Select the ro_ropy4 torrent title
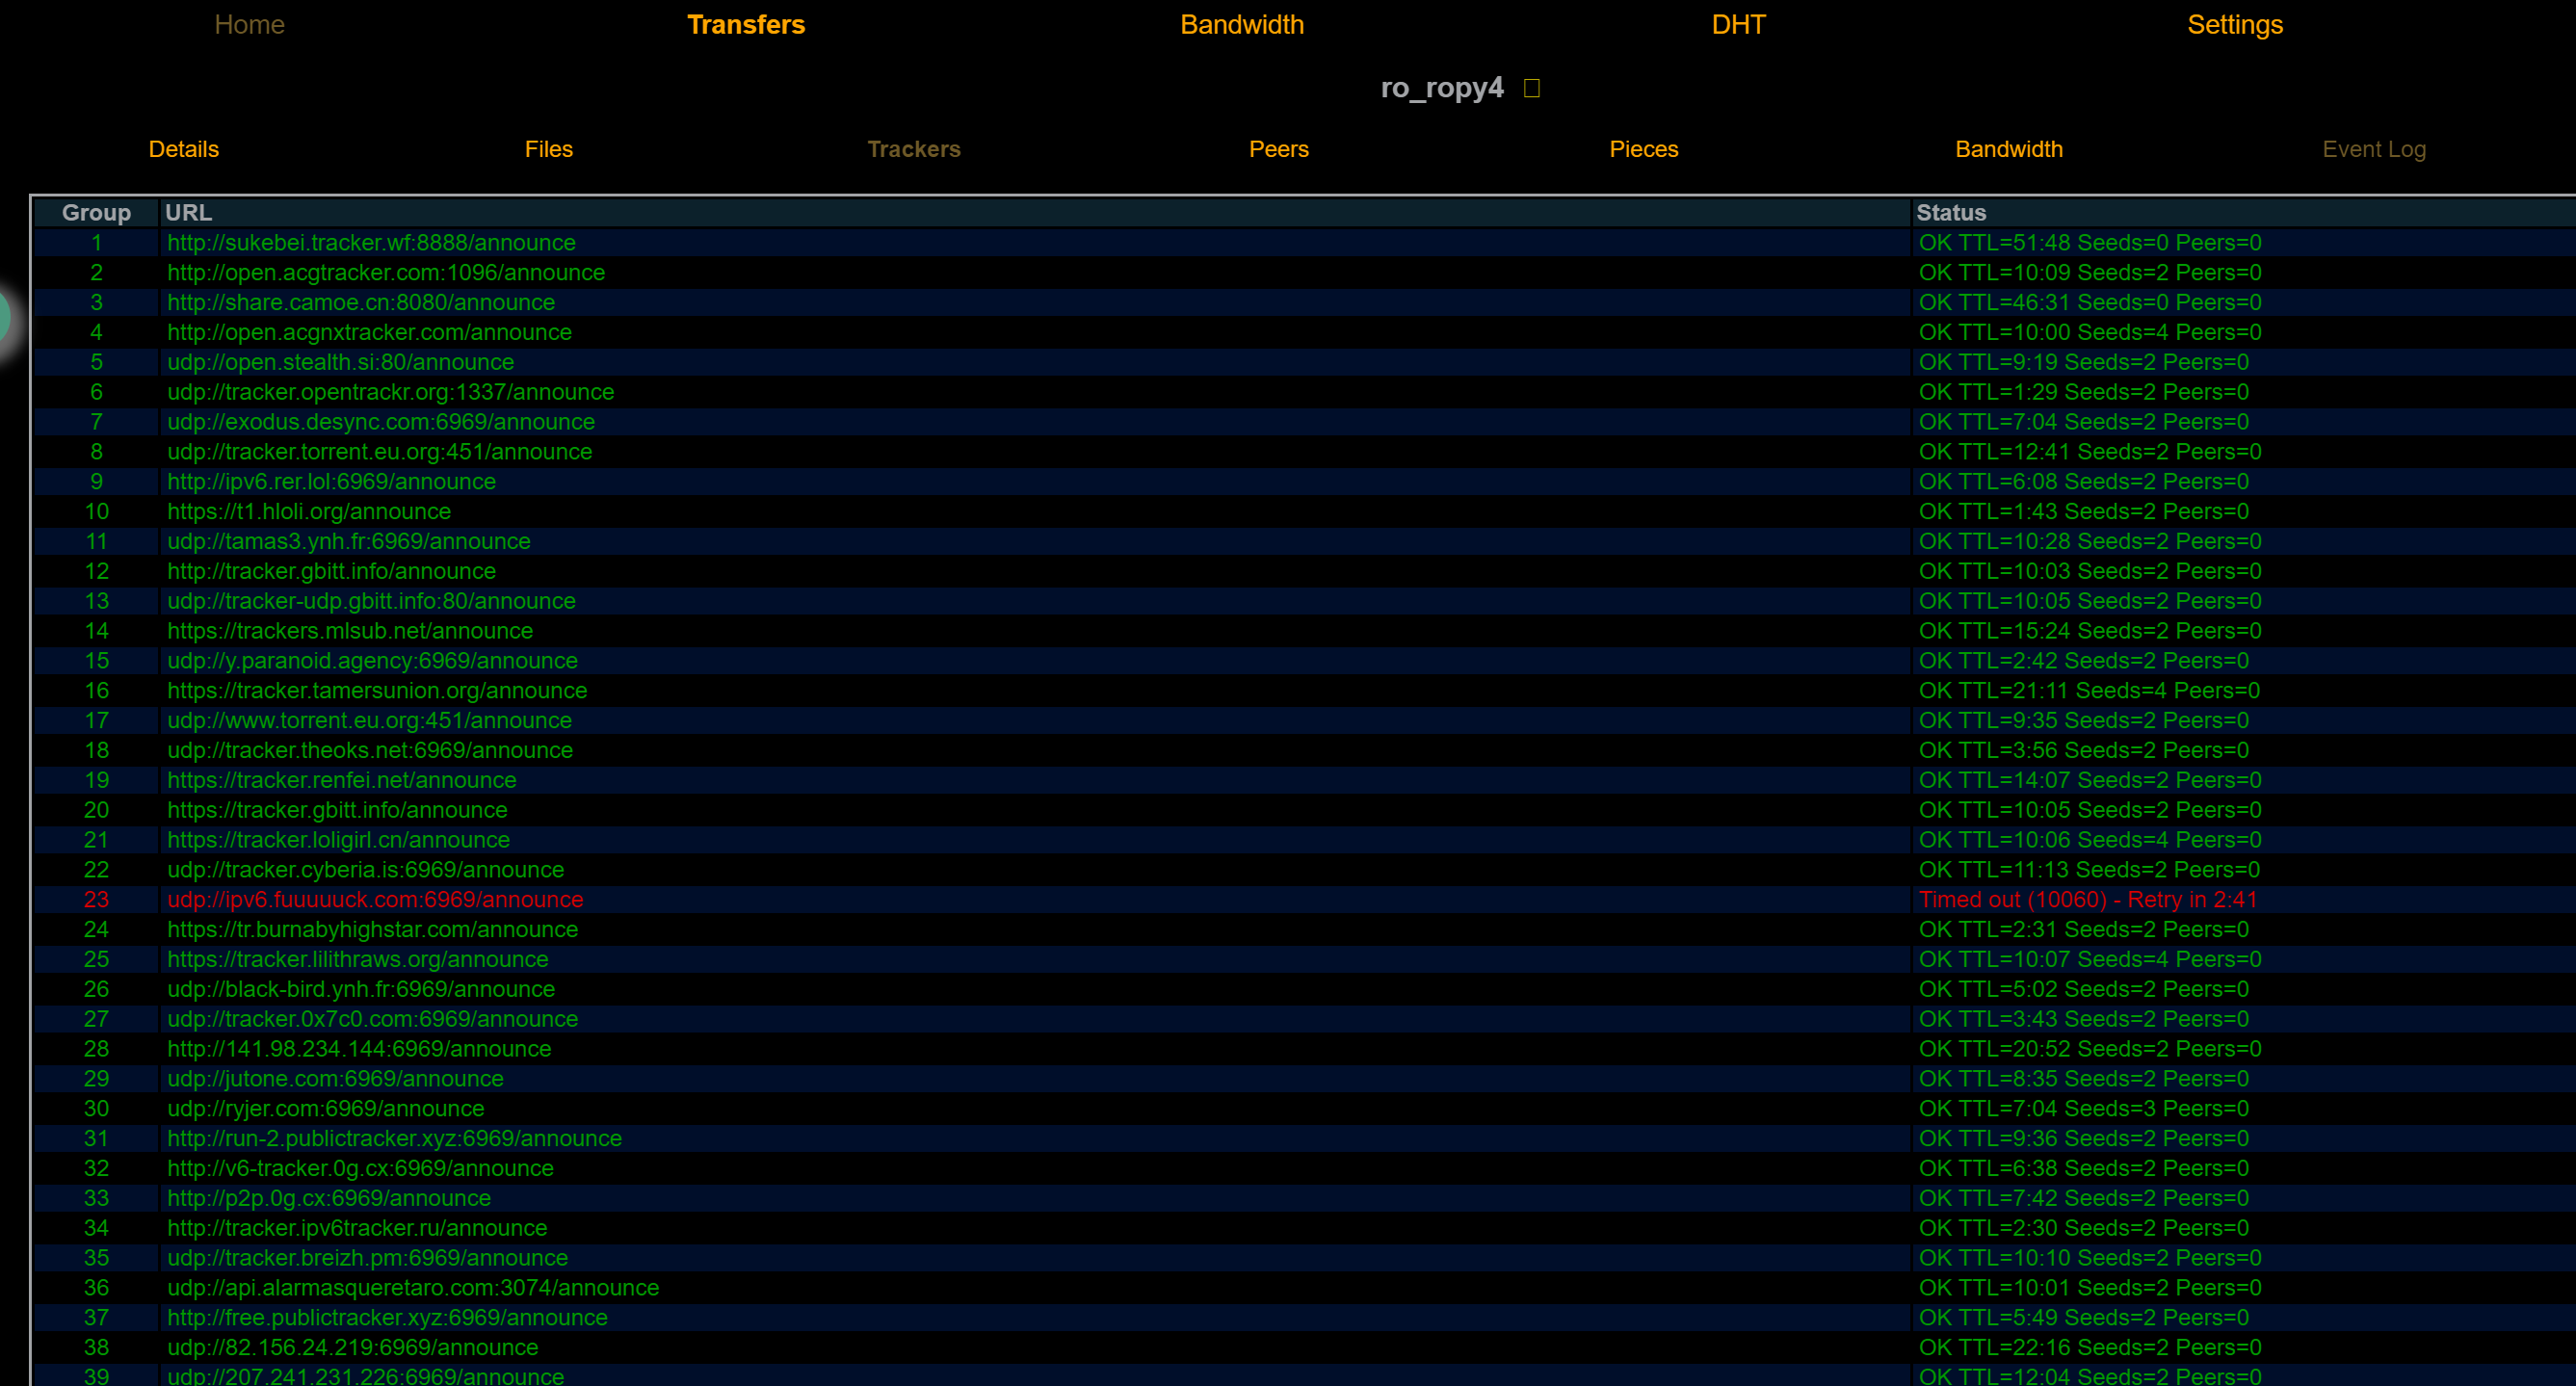 point(1441,88)
